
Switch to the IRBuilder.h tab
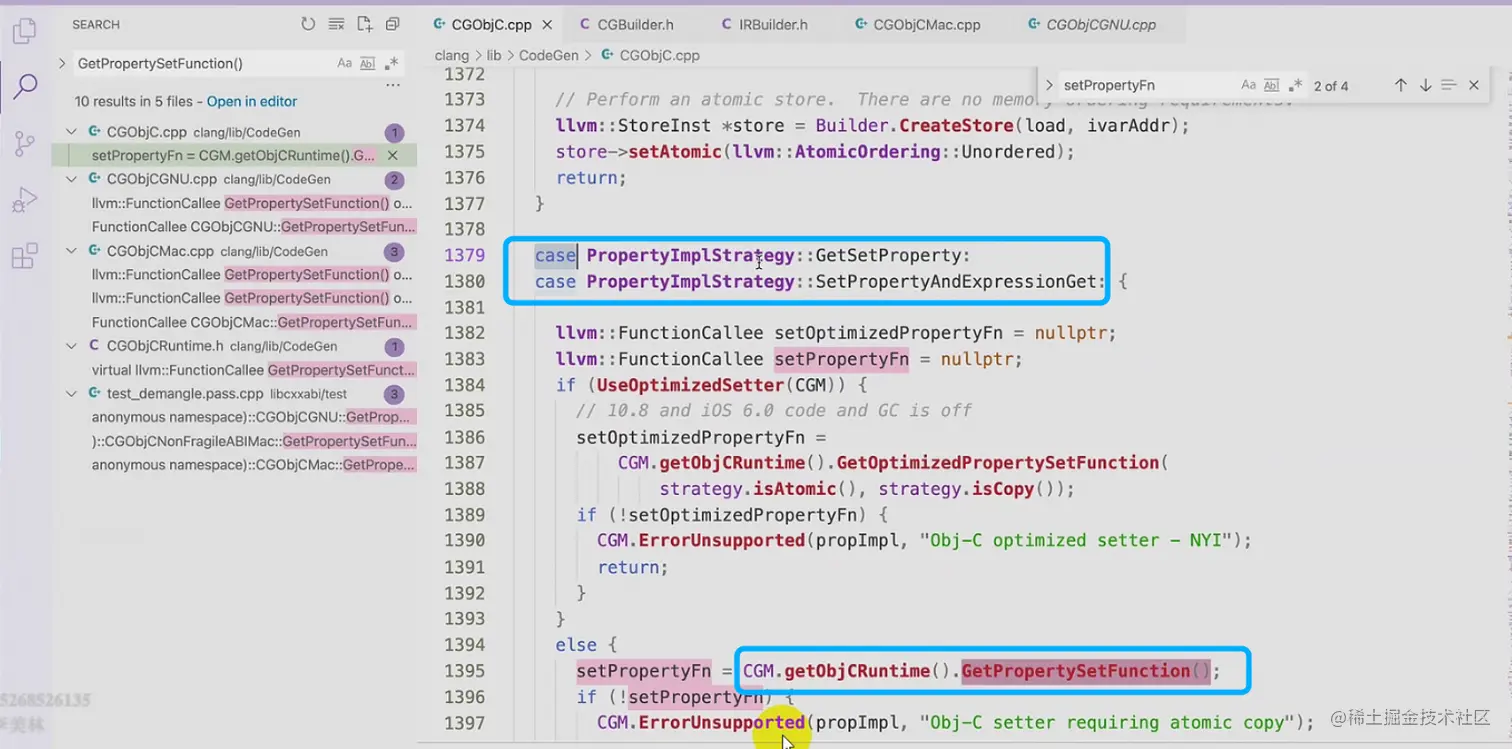773,25
